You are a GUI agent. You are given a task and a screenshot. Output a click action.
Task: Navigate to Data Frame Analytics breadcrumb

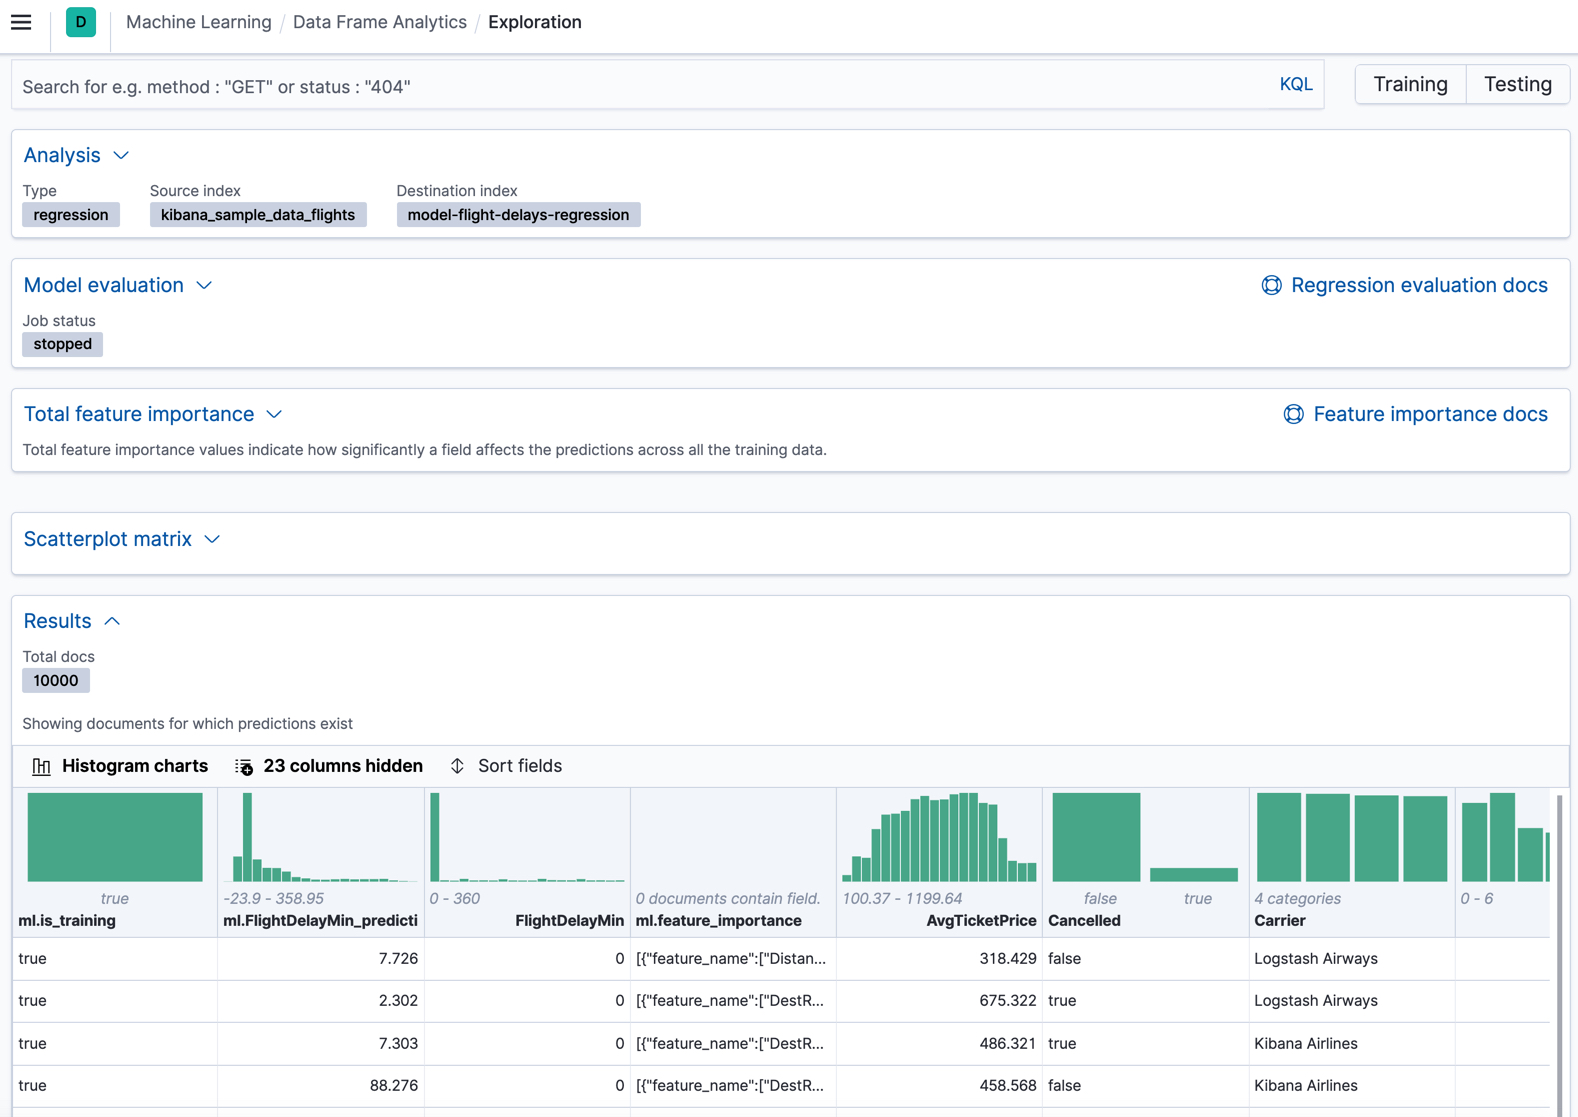click(379, 22)
